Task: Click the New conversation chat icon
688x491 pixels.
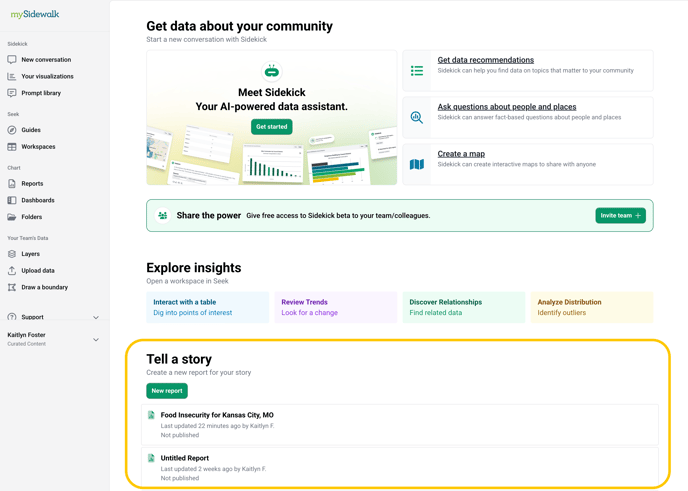Action: (12, 60)
